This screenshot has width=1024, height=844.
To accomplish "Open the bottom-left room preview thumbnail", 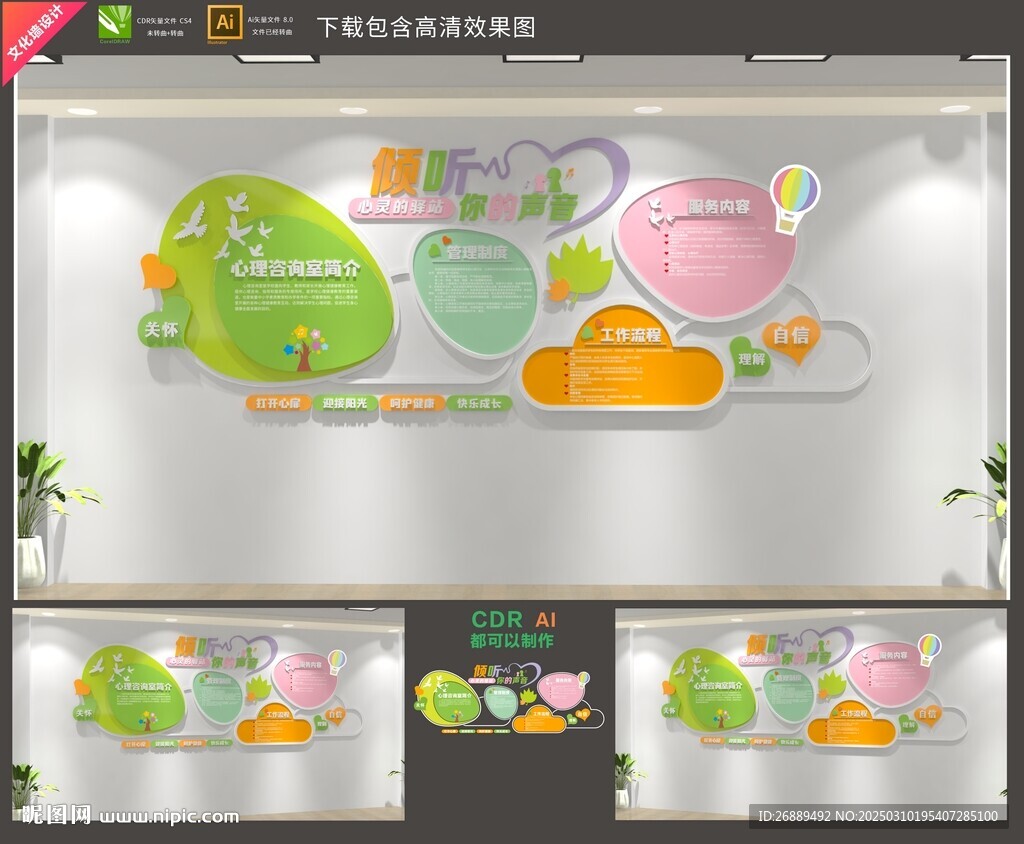I will [208, 714].
